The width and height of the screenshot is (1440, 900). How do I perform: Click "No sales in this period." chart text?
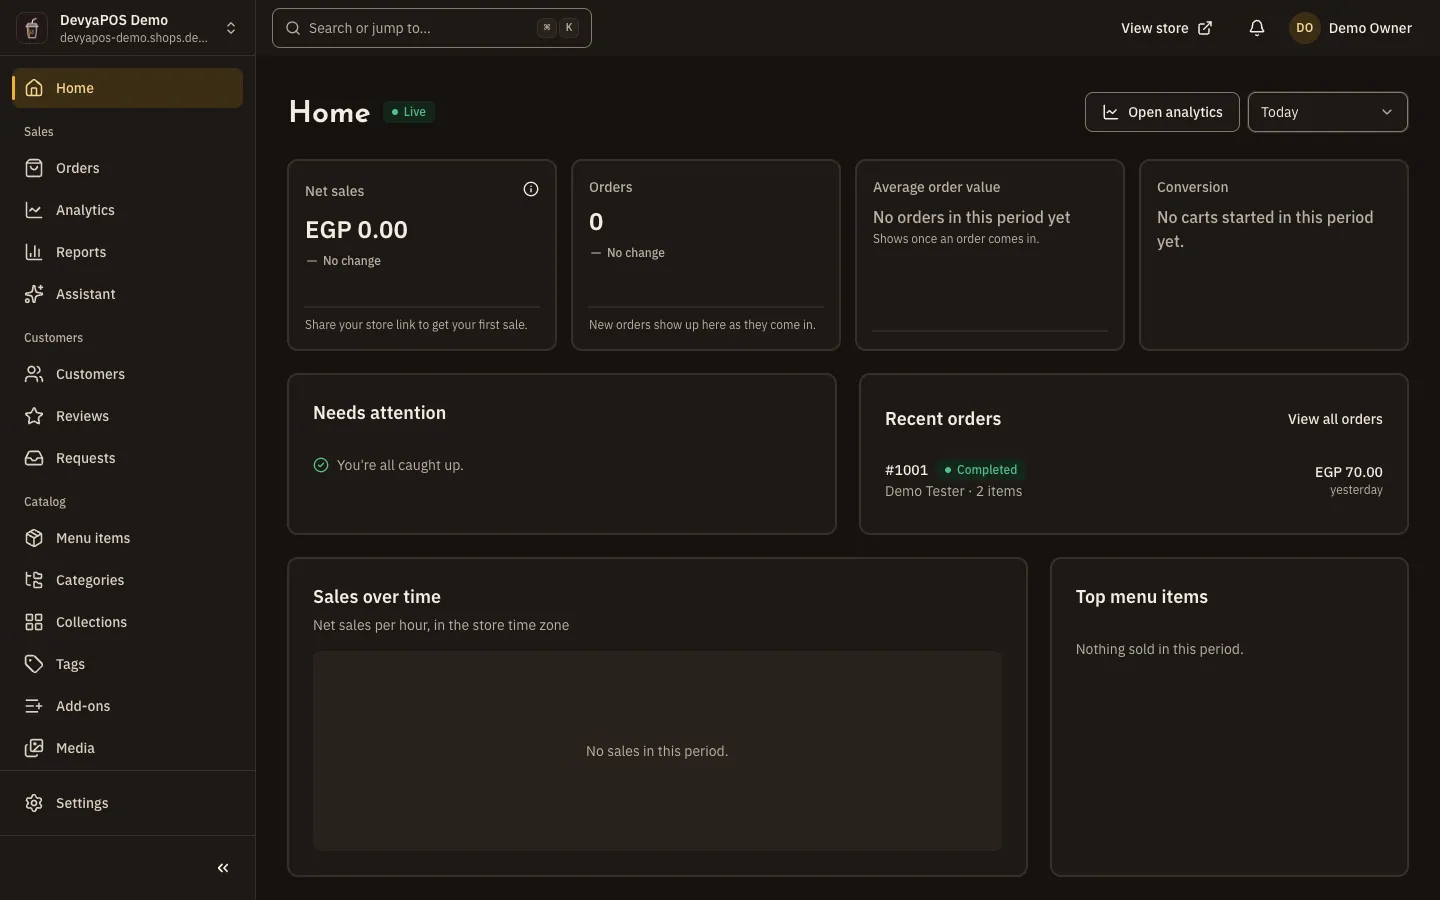pyautogui.click(x=657, y=751)
